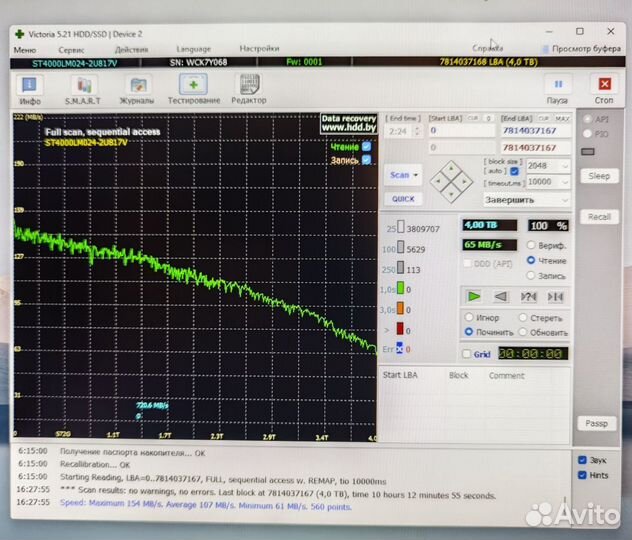
Task: Click the QUICK scan button
Action: point(402,199)
